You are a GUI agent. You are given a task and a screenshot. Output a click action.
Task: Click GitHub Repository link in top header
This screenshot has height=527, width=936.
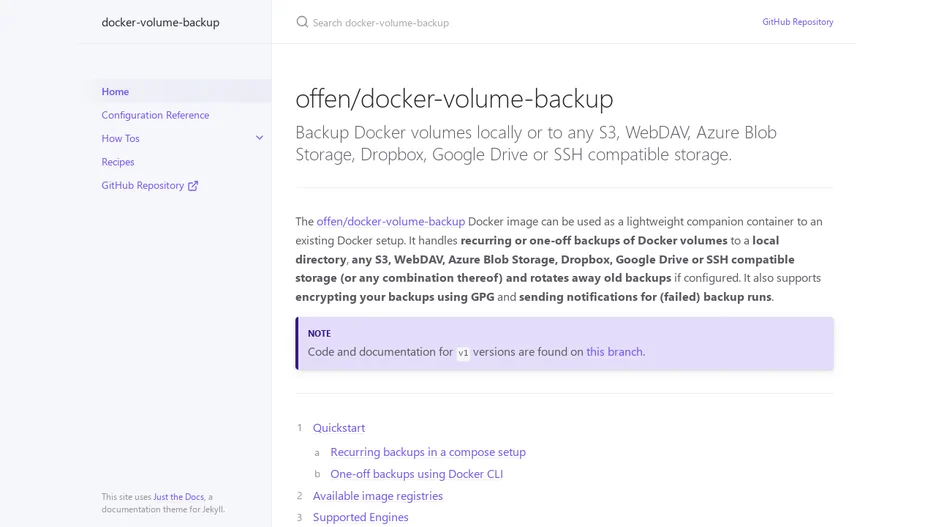[798, 21]
